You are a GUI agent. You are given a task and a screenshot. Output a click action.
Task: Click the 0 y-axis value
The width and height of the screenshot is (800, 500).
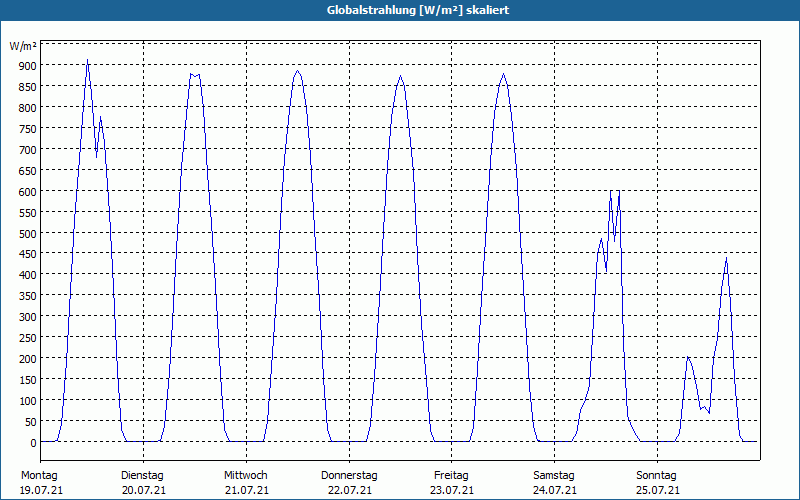(33, 443)
